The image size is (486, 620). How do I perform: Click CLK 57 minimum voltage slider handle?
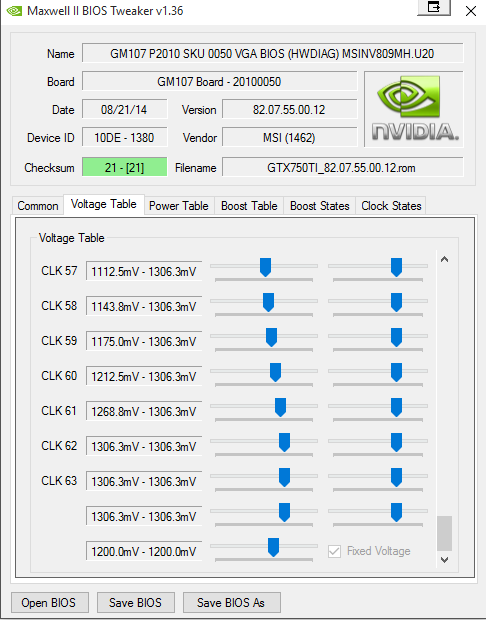tap(265, 267)
